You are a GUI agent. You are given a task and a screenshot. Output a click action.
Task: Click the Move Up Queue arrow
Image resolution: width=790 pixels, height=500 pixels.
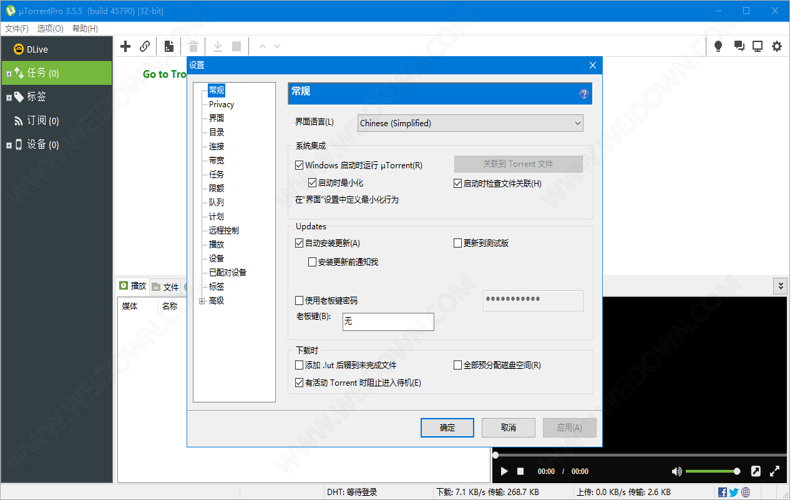click(262, 46)
